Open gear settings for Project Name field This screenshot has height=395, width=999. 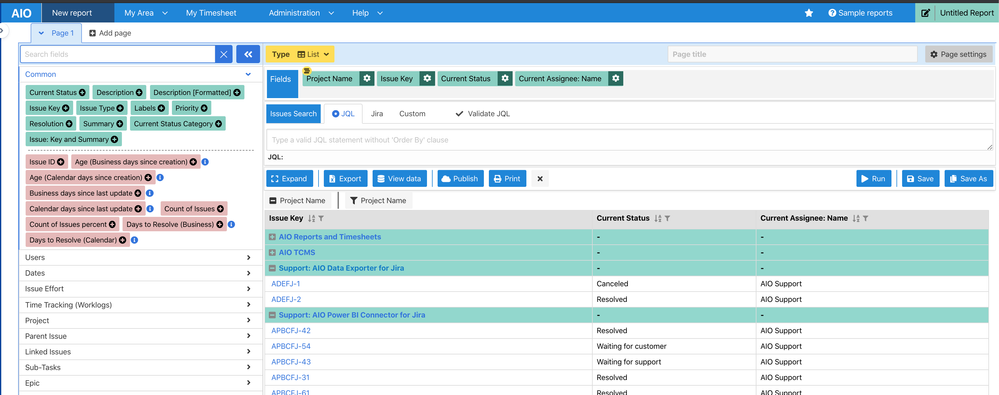[x=366, y=78]
